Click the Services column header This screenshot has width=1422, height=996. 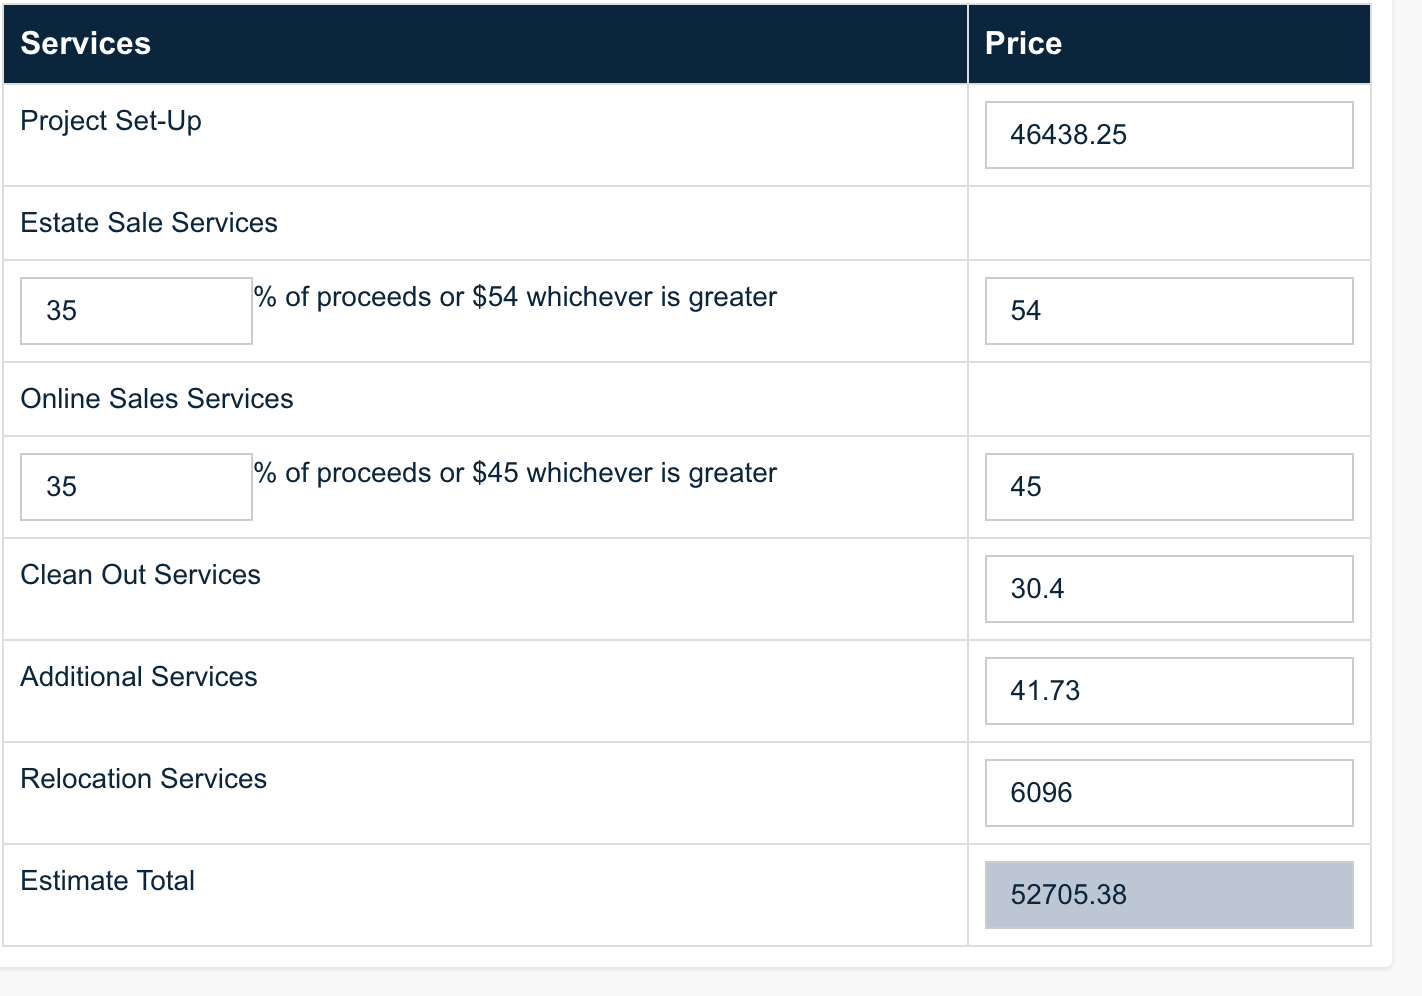[x=86, y=44]
